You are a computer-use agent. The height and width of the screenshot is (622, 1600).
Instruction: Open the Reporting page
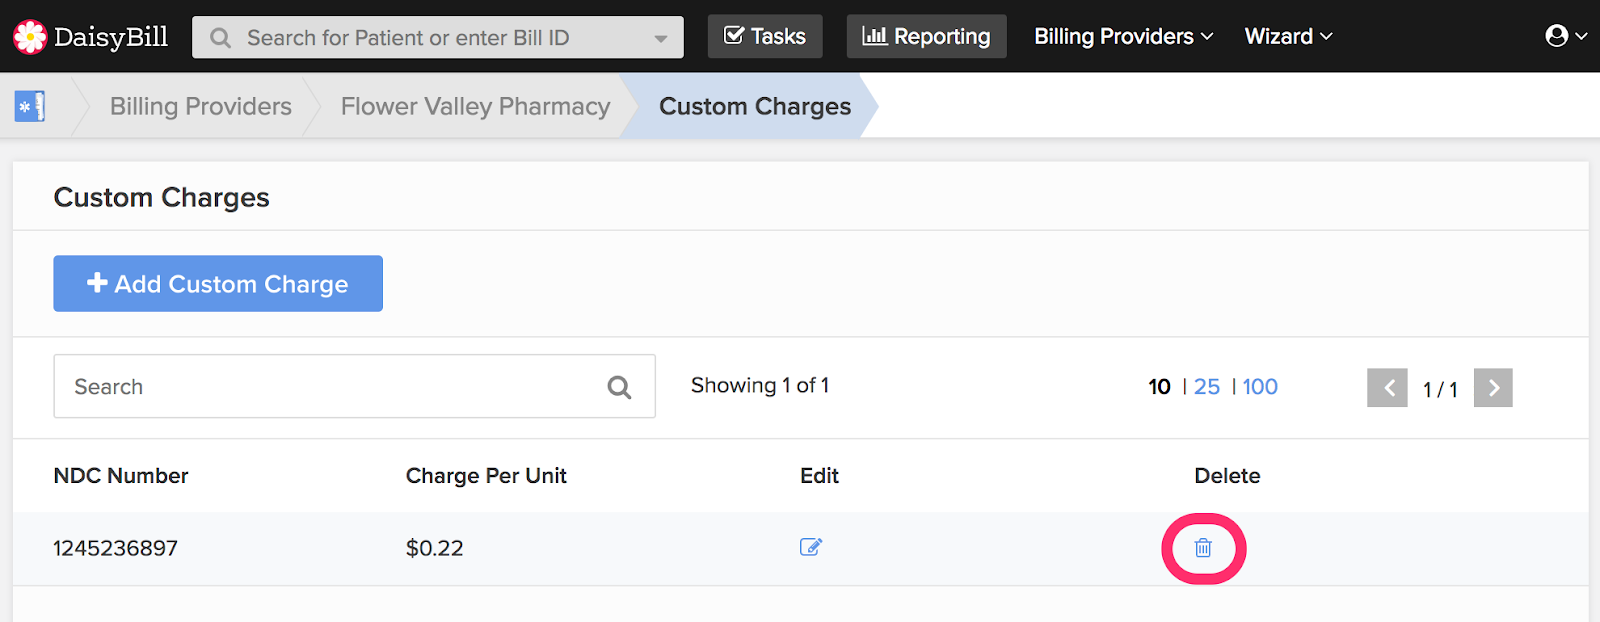tap(926, 36)
